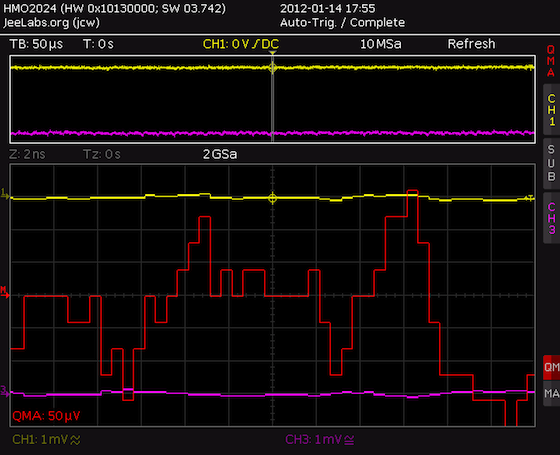Toggle the red QM softkey

coord(551,367)
